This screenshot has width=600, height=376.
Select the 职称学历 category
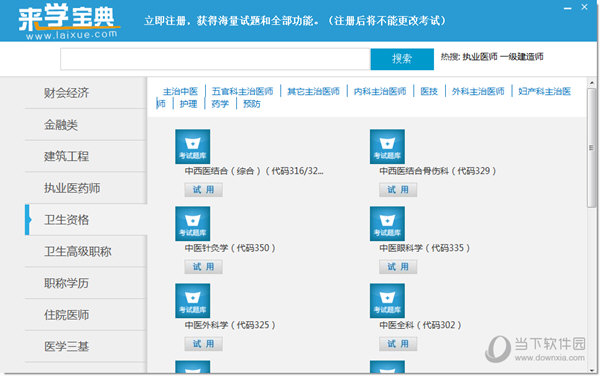[x=85, y=283]
